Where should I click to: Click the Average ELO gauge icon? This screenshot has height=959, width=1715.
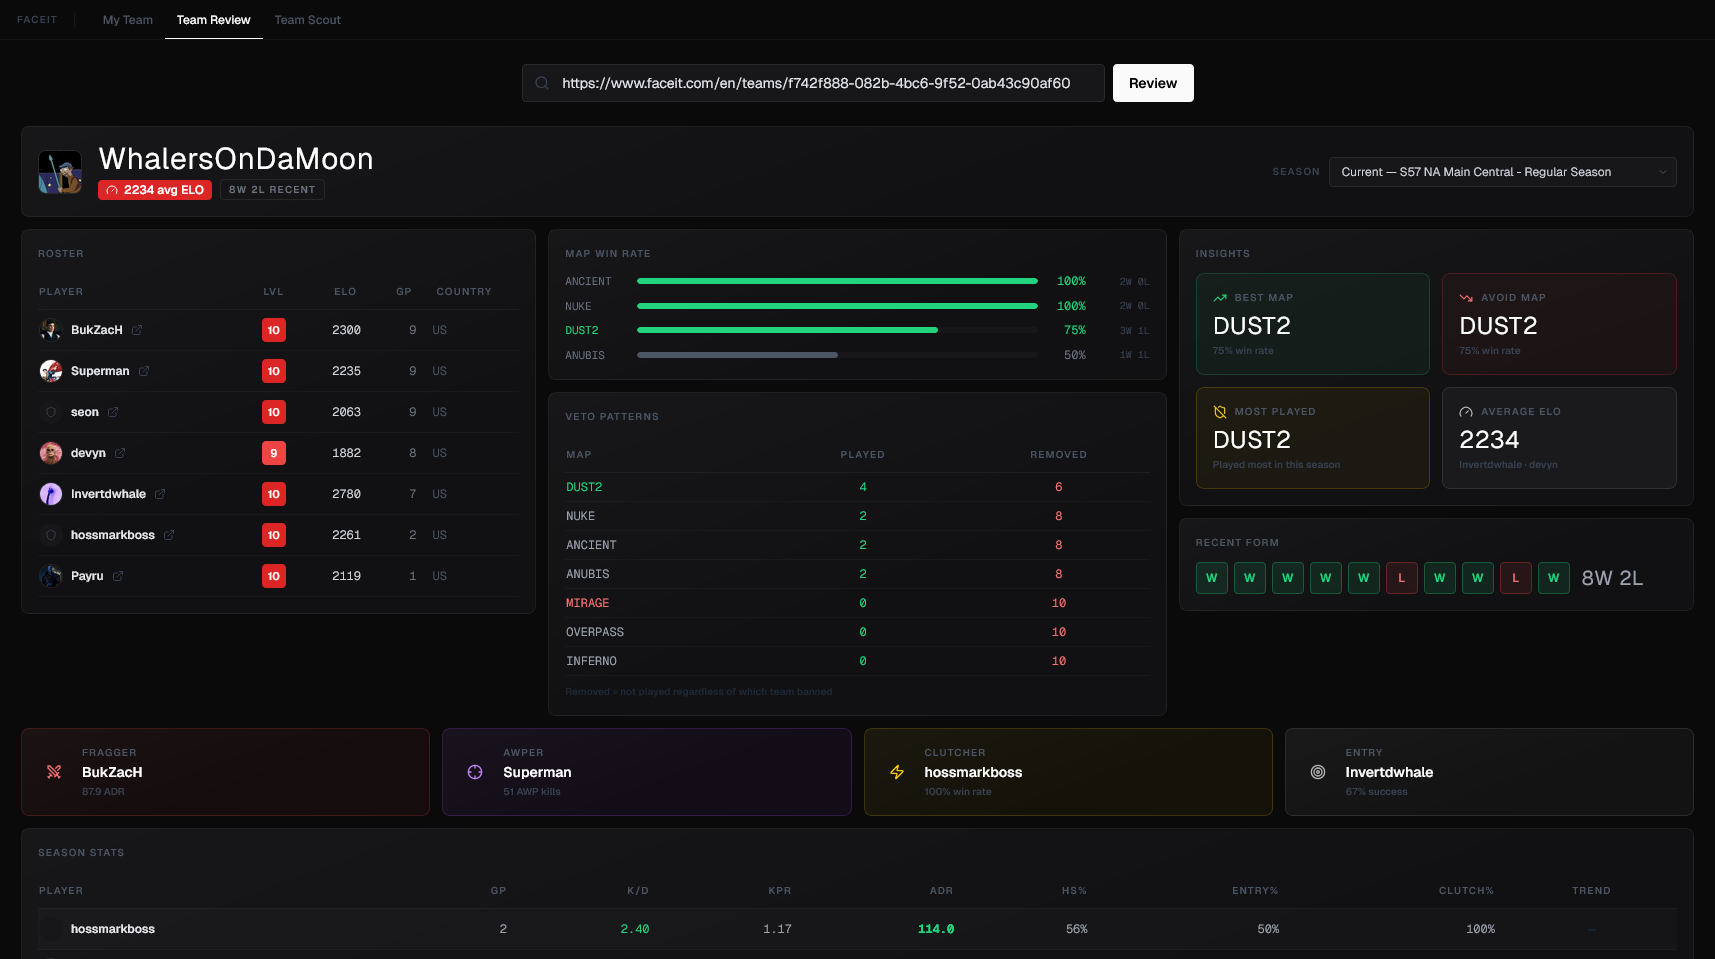tap(1466, 412)
